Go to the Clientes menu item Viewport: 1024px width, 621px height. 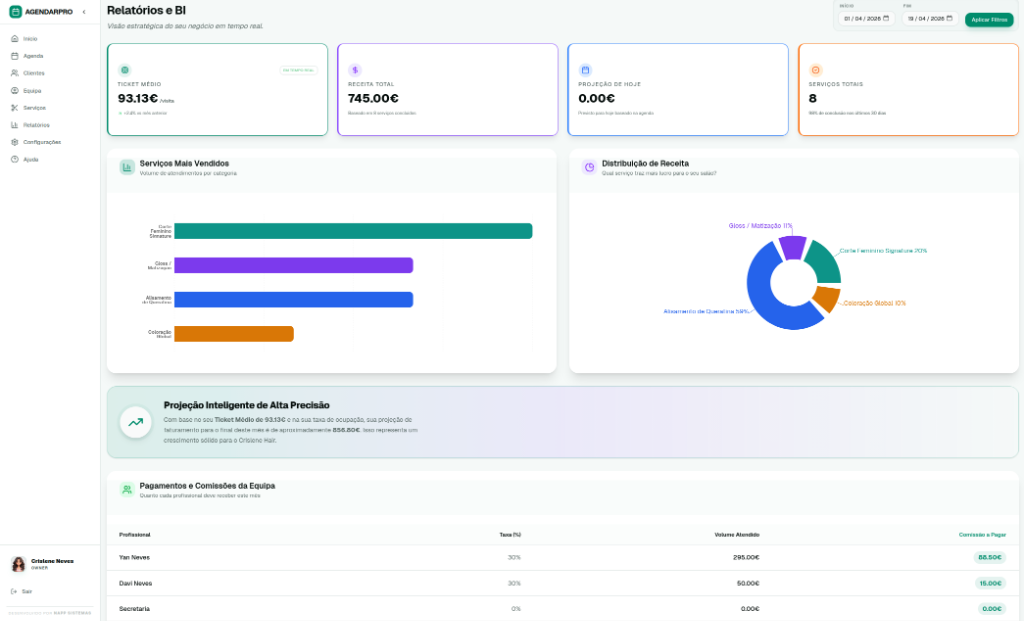click(34, 73)
